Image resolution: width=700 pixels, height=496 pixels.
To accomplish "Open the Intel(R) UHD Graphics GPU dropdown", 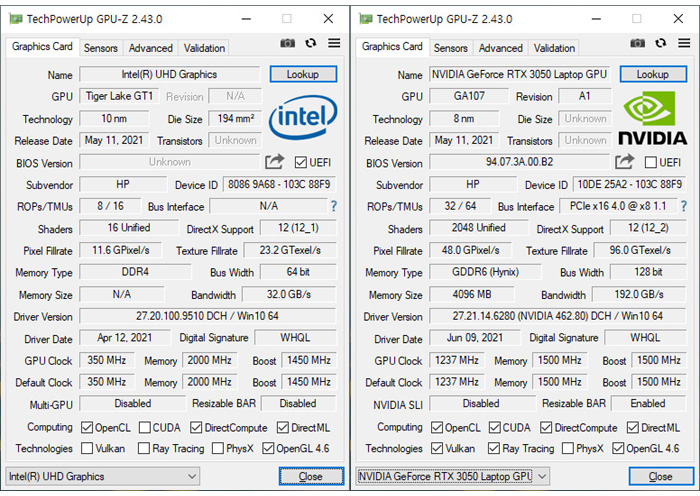I will pyautogui.click(x=102, y=476).
